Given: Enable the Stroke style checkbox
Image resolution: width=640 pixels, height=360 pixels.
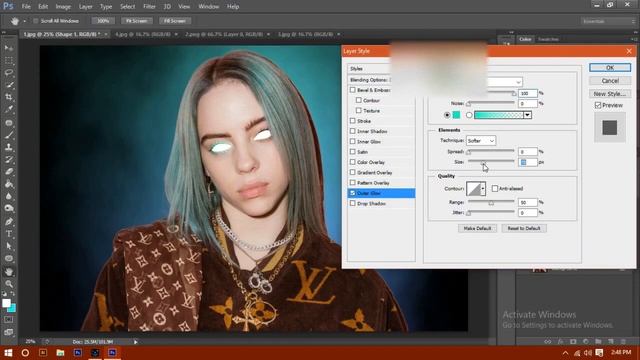Looking at the screenshot, I should 353,121.
